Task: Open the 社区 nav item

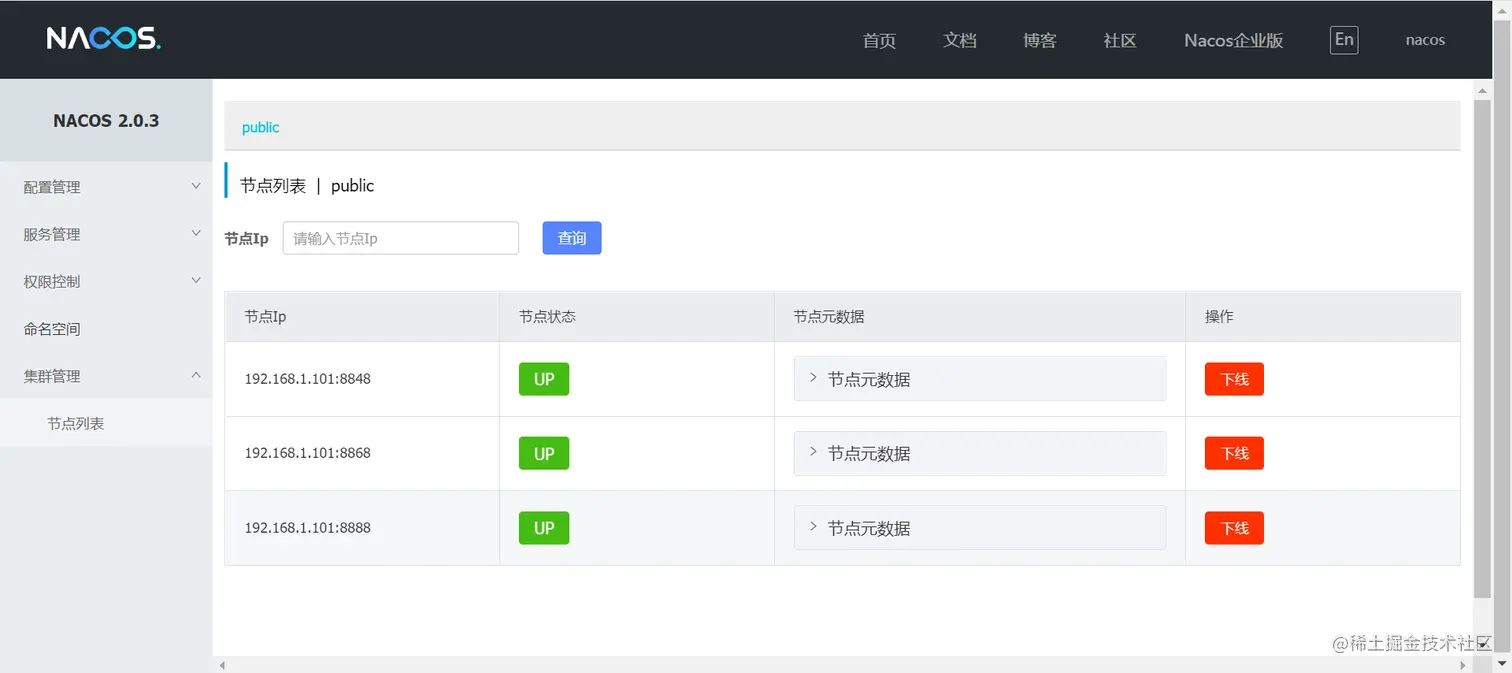Action: click(1119, 40)
